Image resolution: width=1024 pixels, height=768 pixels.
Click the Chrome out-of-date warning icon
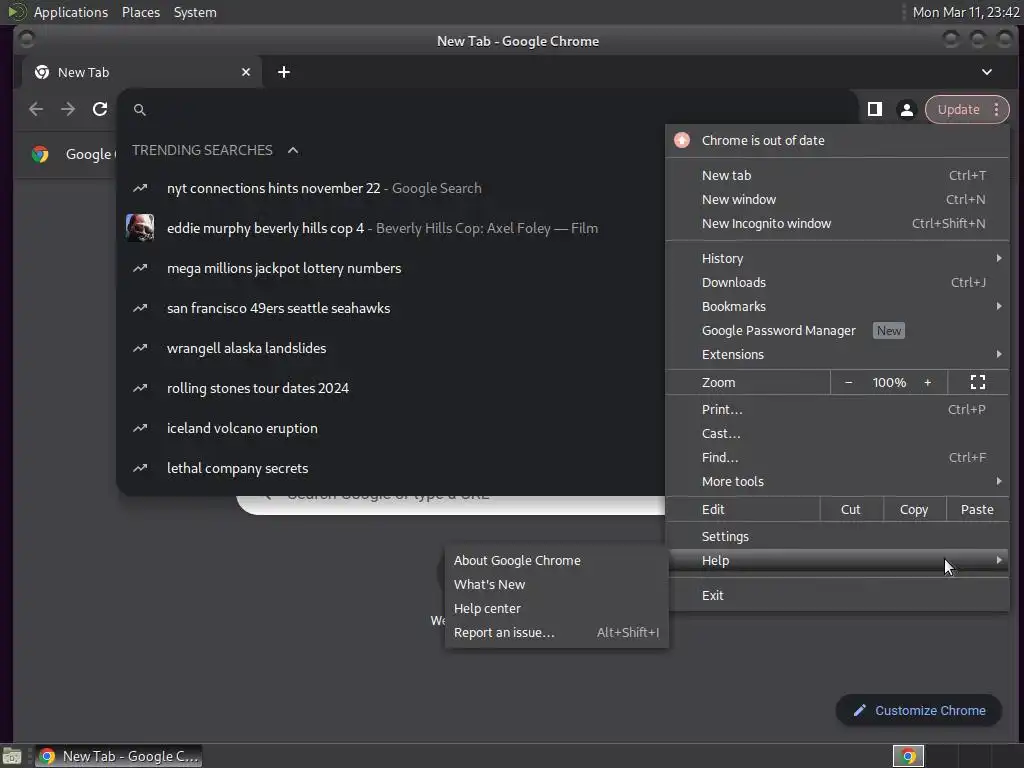682,140
